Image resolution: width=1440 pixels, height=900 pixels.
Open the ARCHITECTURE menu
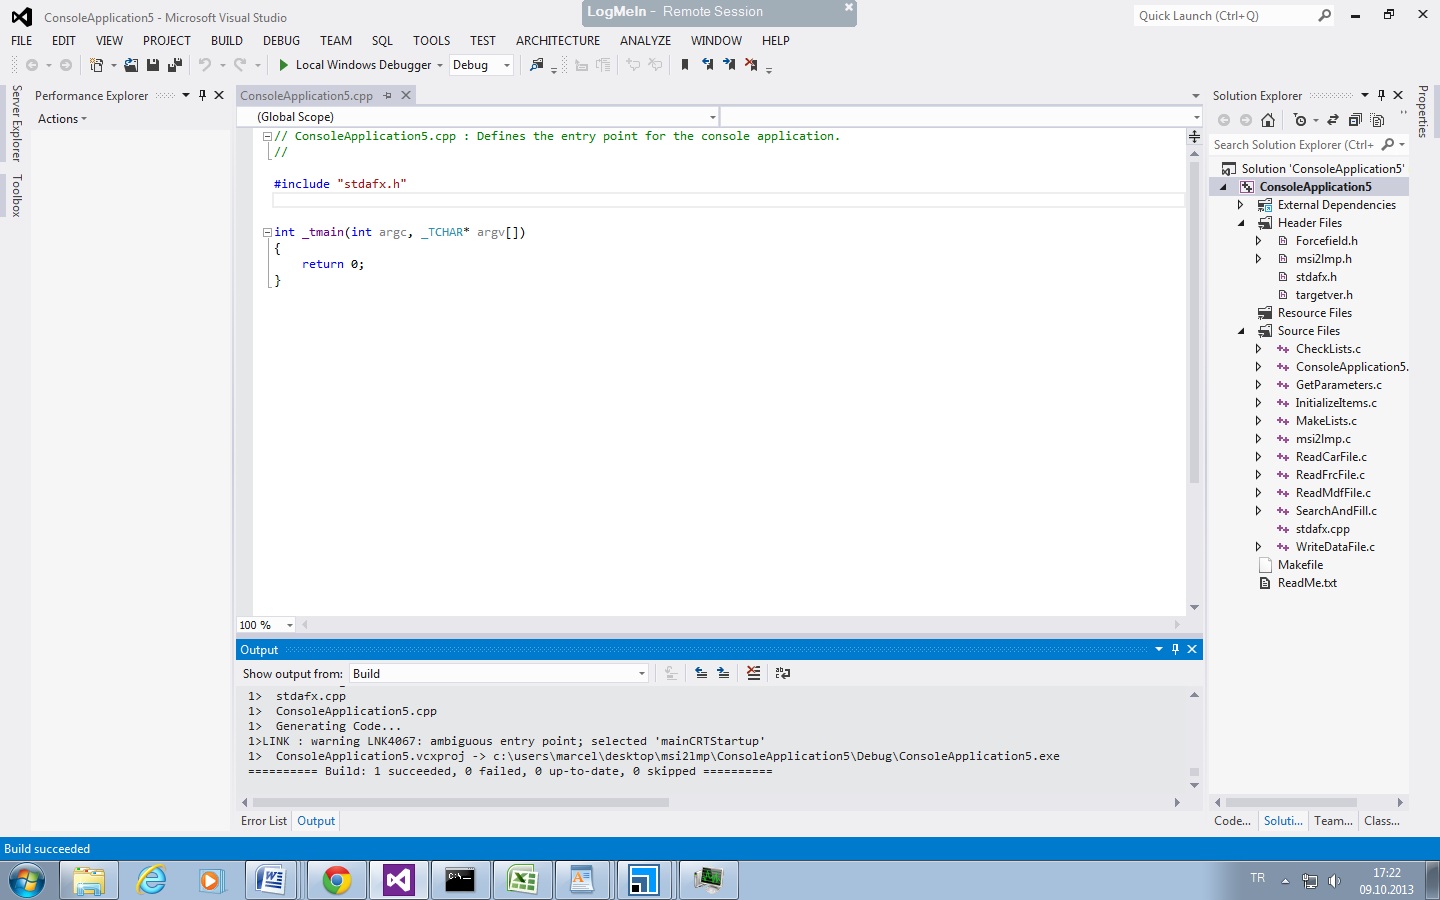click(x=558, y=41)
